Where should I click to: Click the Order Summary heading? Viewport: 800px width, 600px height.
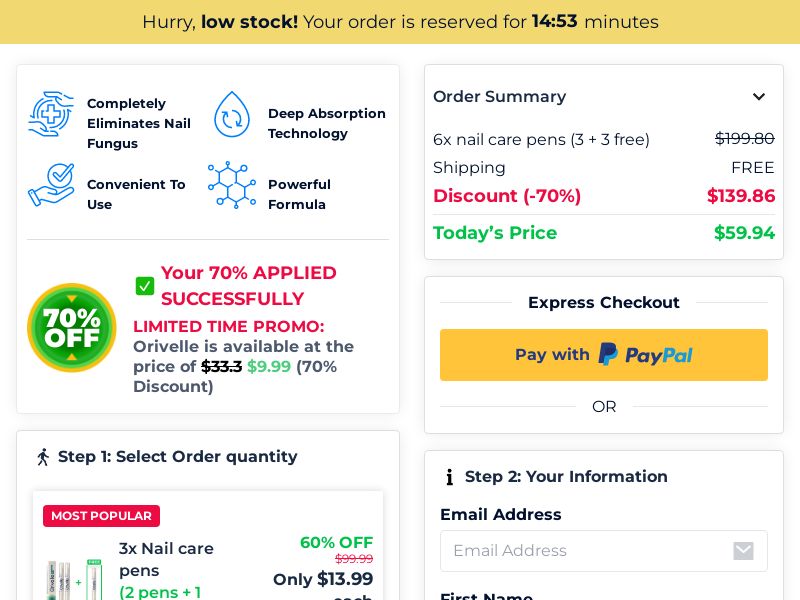click(x=499, y=97)
